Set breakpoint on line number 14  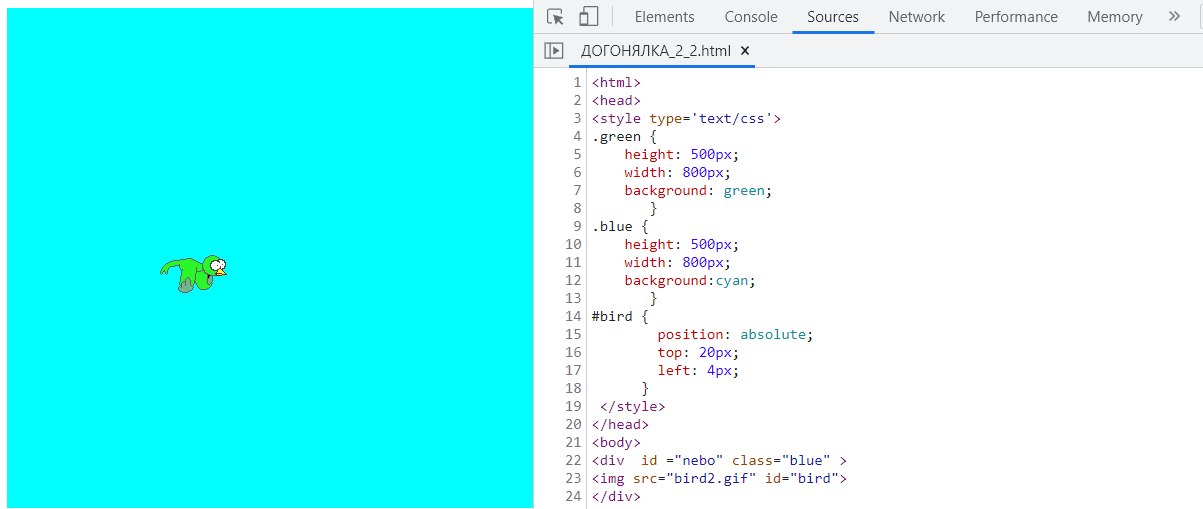click(573, 316)
